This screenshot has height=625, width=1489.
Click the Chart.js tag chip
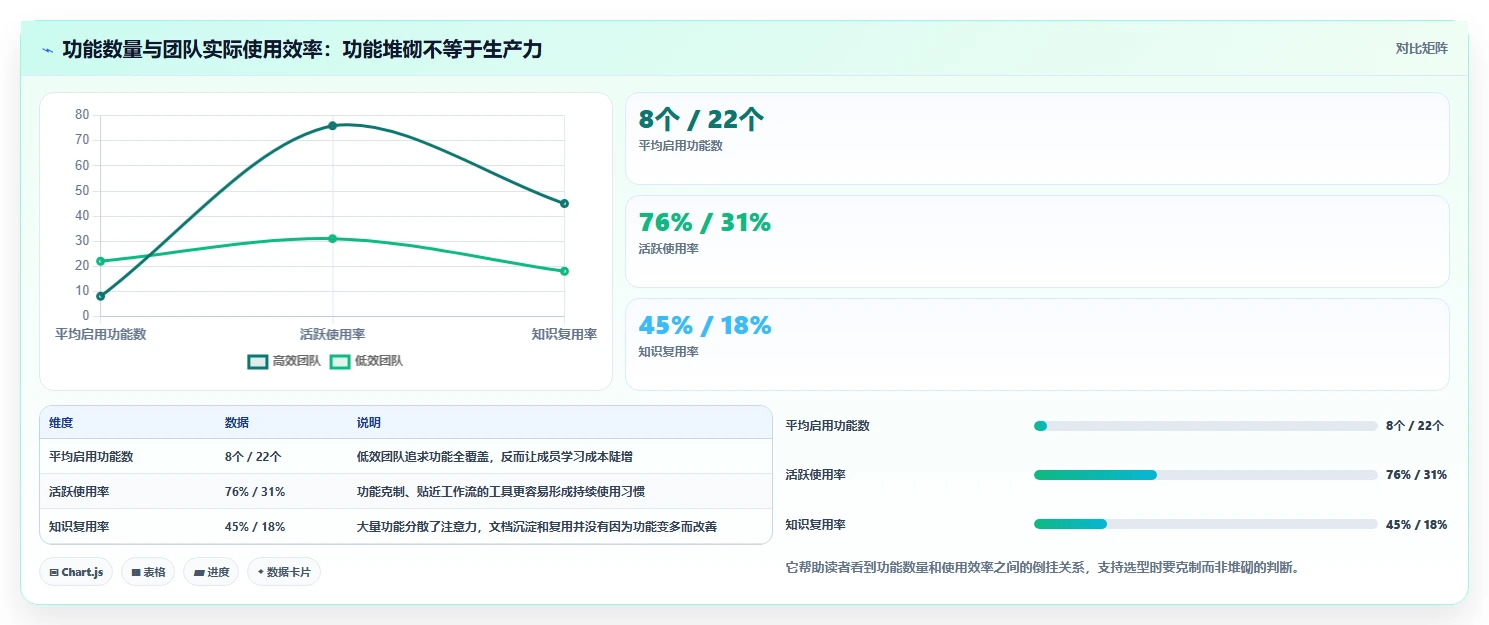tap(77, 572)
